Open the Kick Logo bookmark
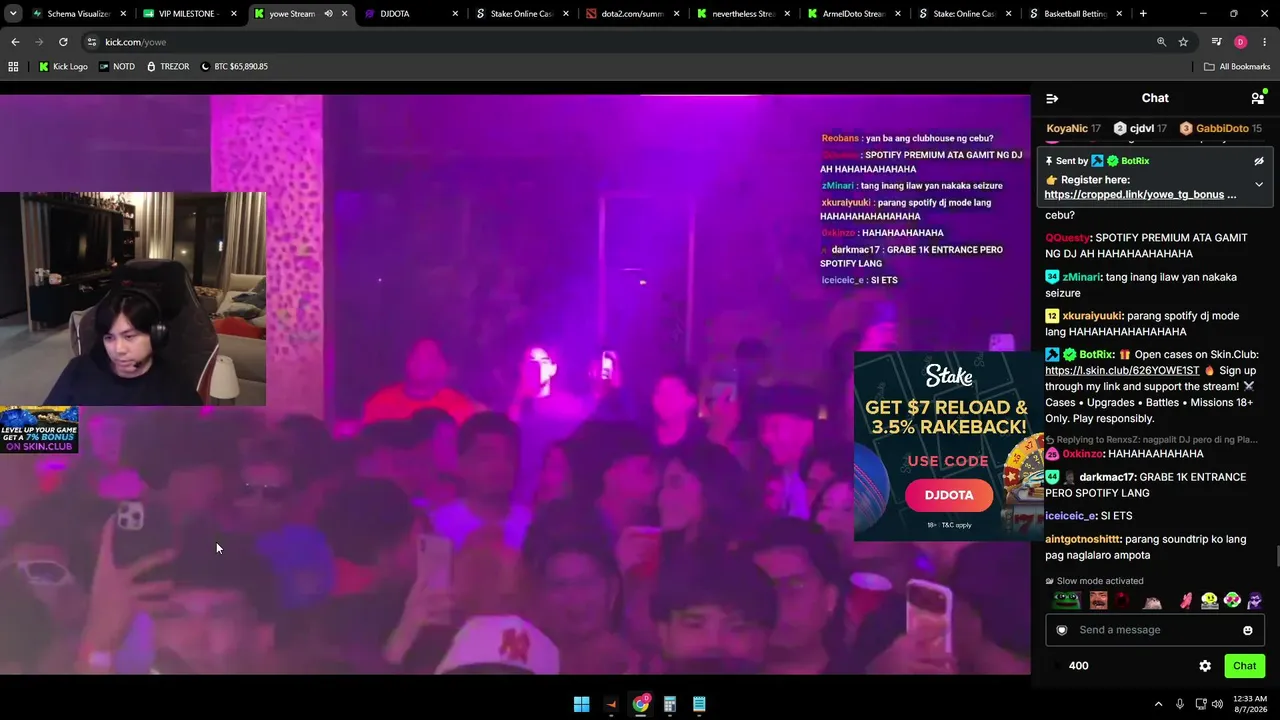The height and width of the screenshot is (720, 1280). tap(63, 67)
